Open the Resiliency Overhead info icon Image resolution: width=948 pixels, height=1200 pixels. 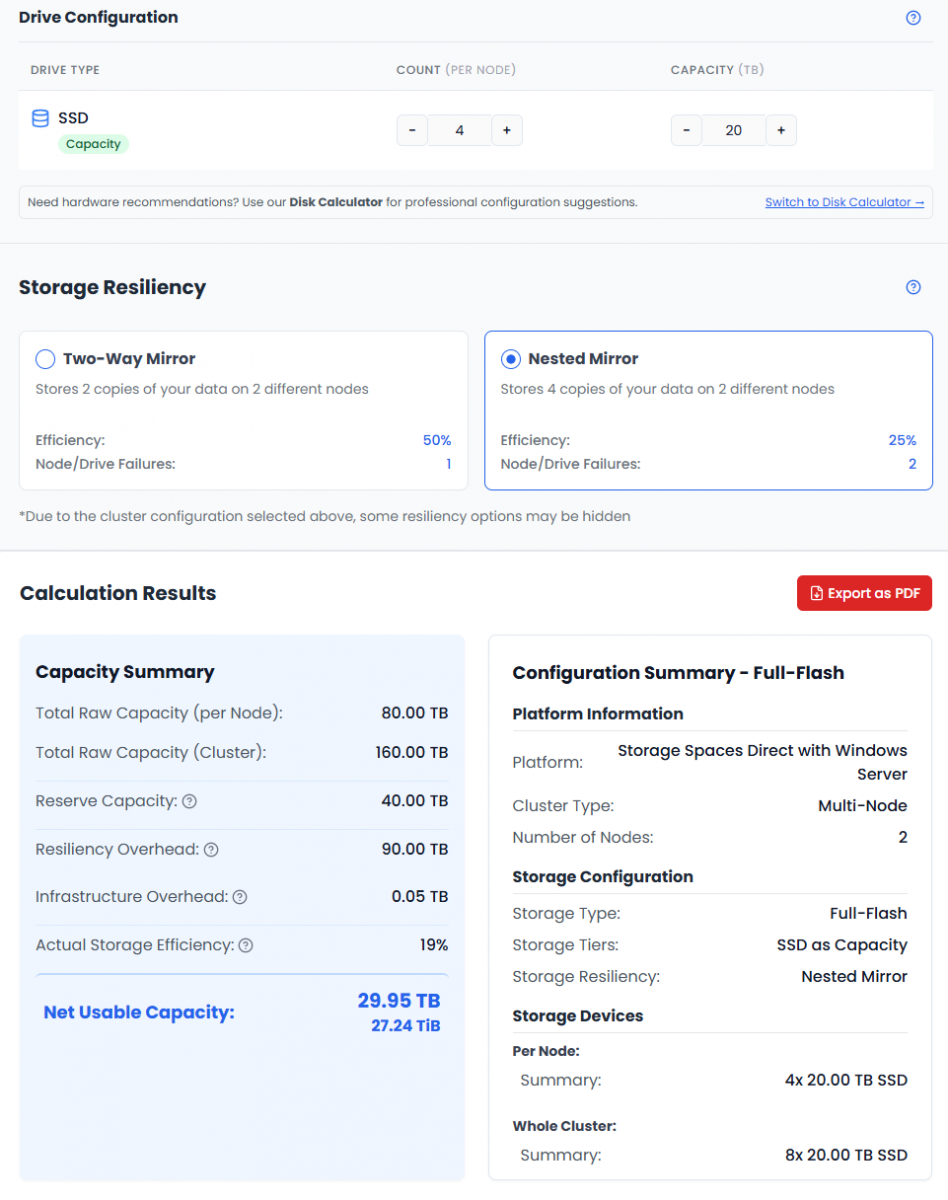pos(211,849)
